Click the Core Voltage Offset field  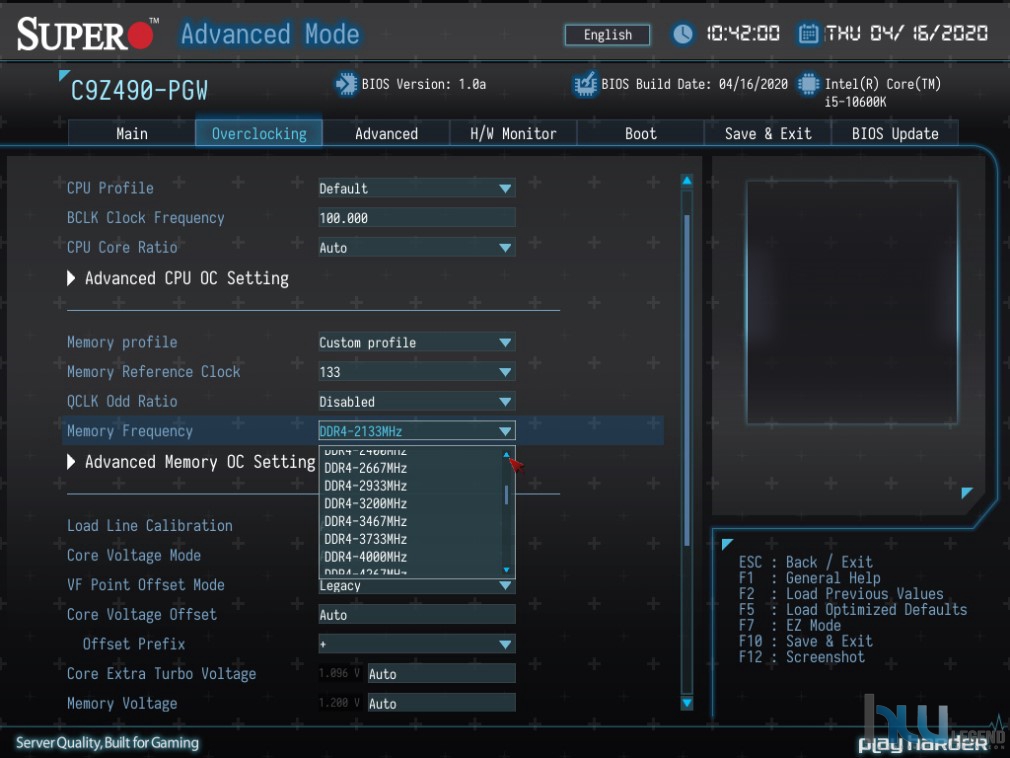(417, 614)
